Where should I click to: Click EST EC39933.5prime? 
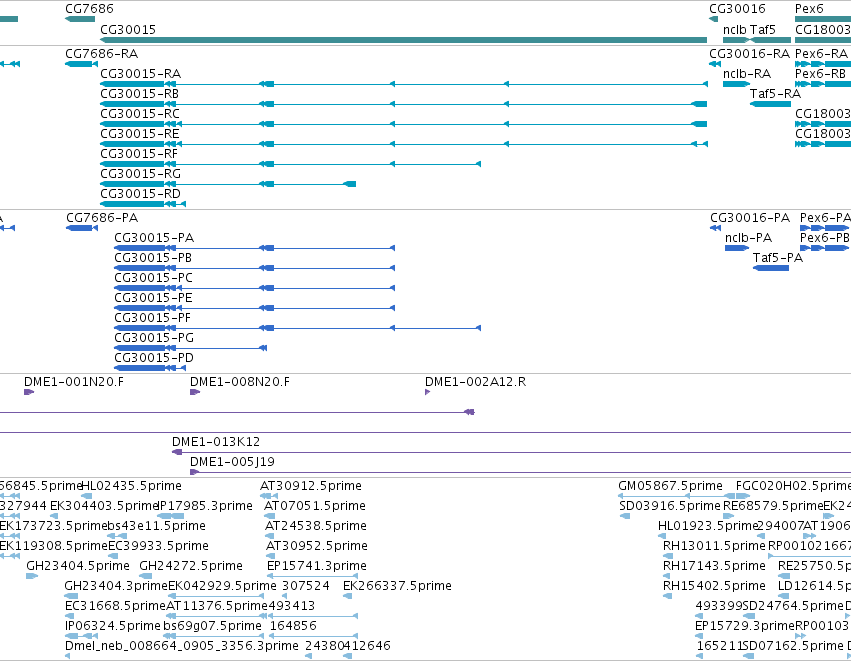click(158, 546)
